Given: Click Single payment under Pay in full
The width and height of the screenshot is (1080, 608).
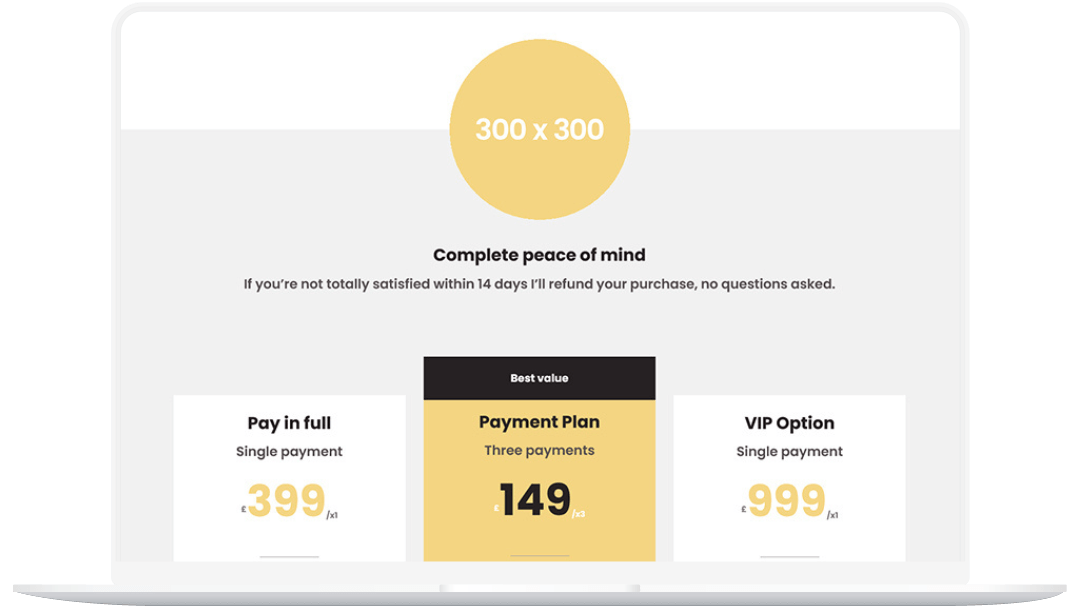Looking at the screenshot, I should pos(289,452).
